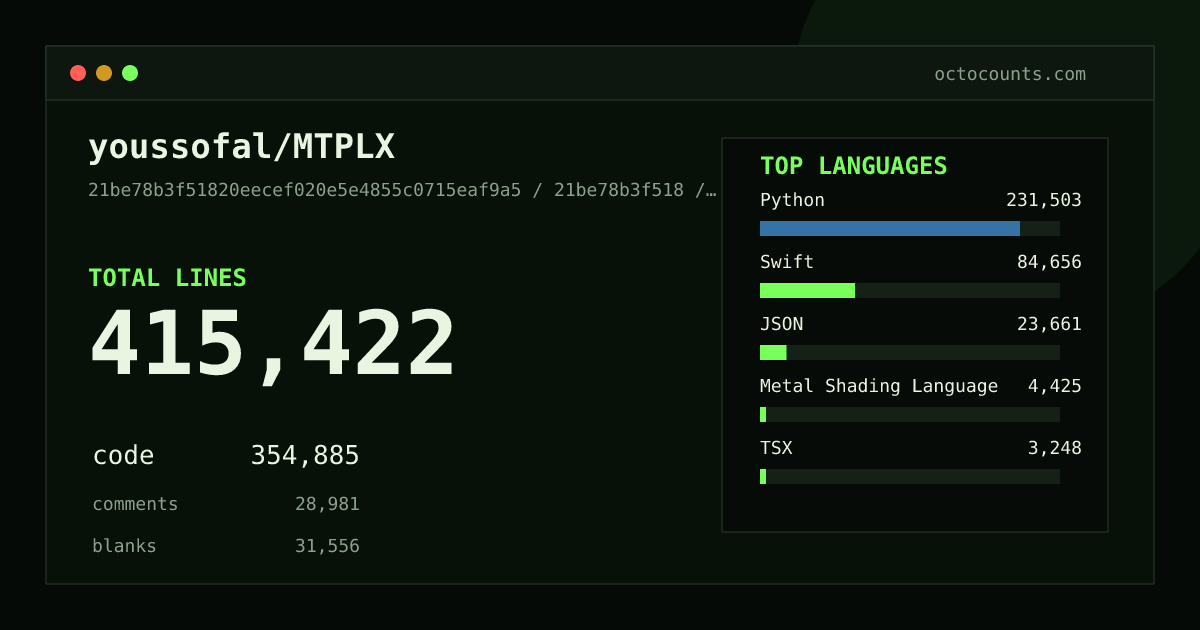Image resolution: width=1200 pixels, height=630 pixels.
Task: Select the 28,981 comments count
Action: (x=327, y=504)
